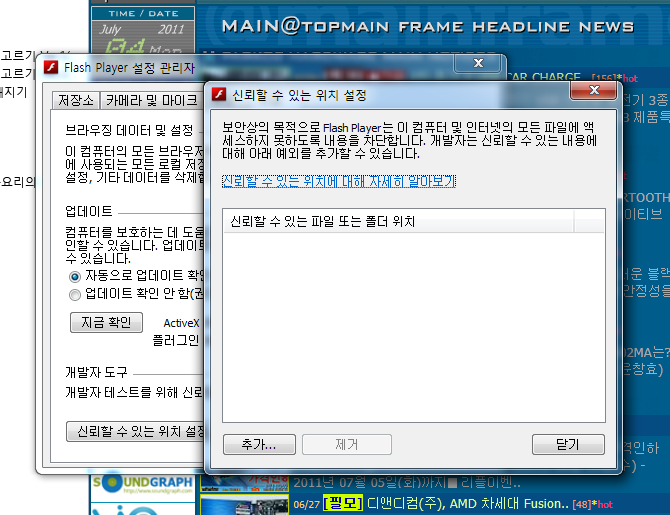Select the 업데이트 확인 안 함 radio button

pos(75,295)
